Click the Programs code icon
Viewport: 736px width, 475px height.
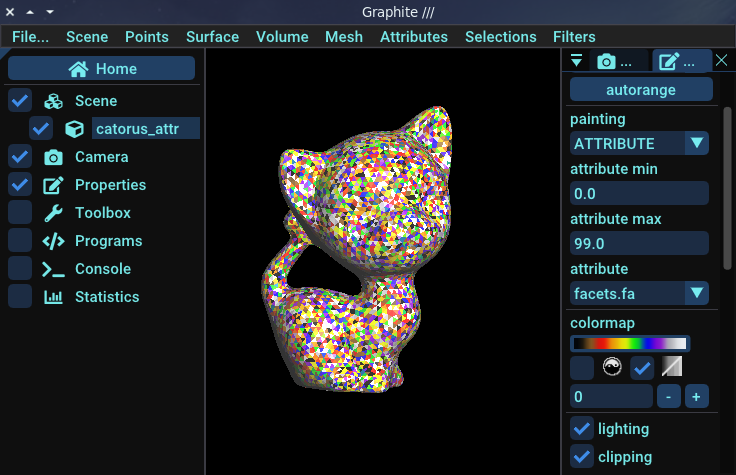[54, 241]
